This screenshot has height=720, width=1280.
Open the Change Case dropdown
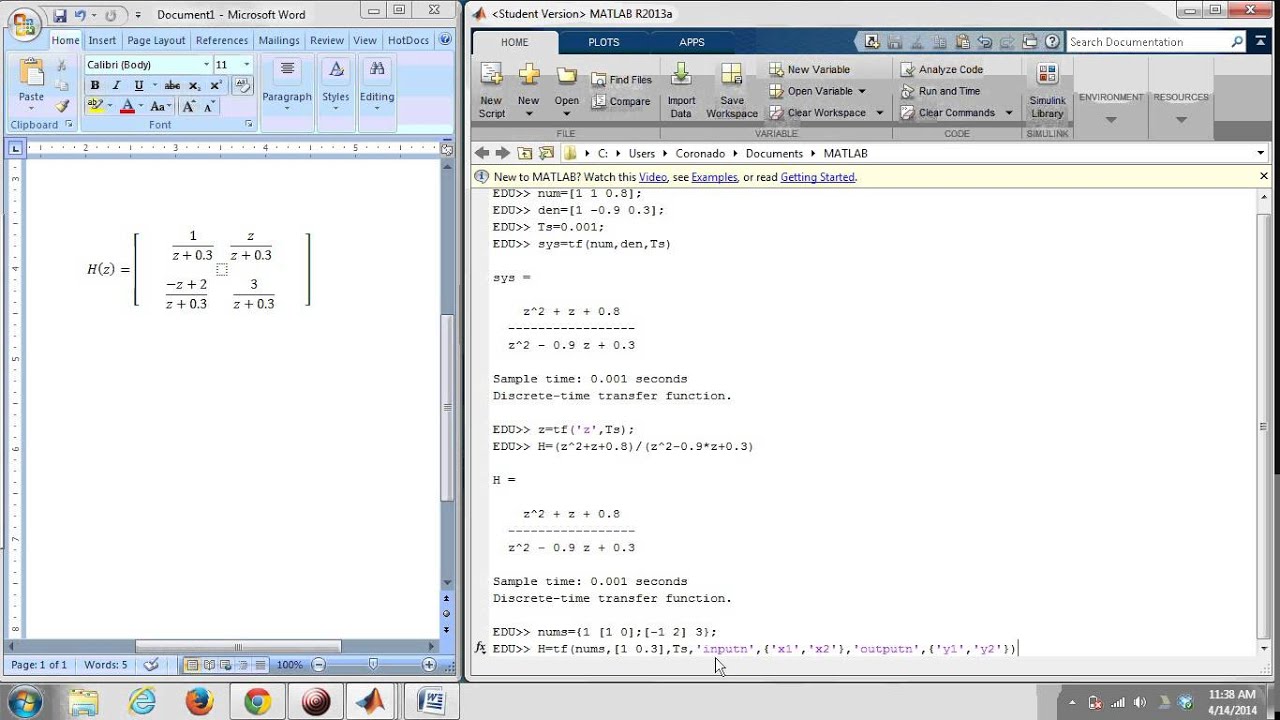pyautogui.click(x=160, y=106)
